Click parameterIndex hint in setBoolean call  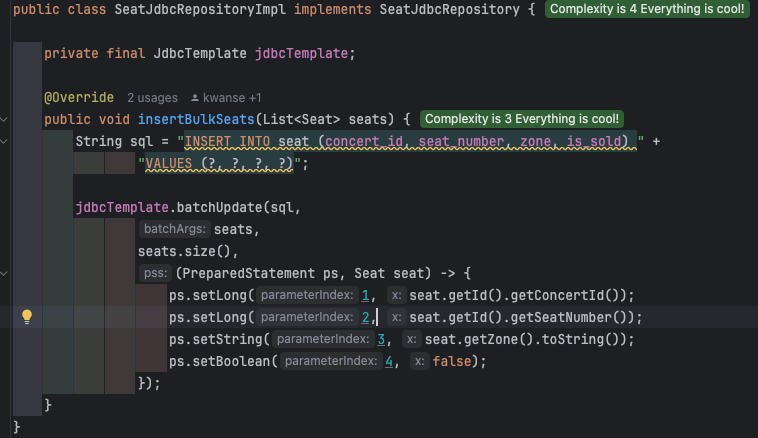[x=331, y=361]
